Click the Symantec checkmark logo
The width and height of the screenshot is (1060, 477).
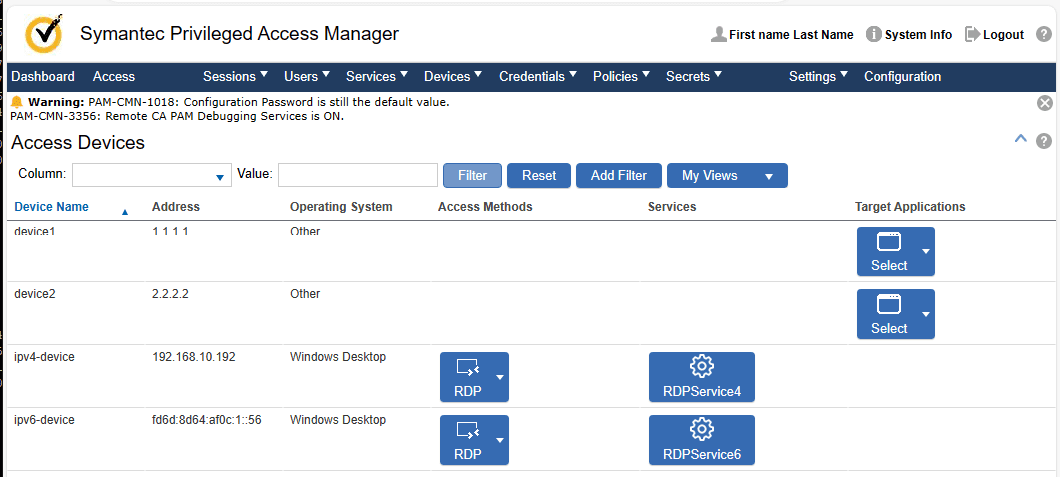click(44, 32)
